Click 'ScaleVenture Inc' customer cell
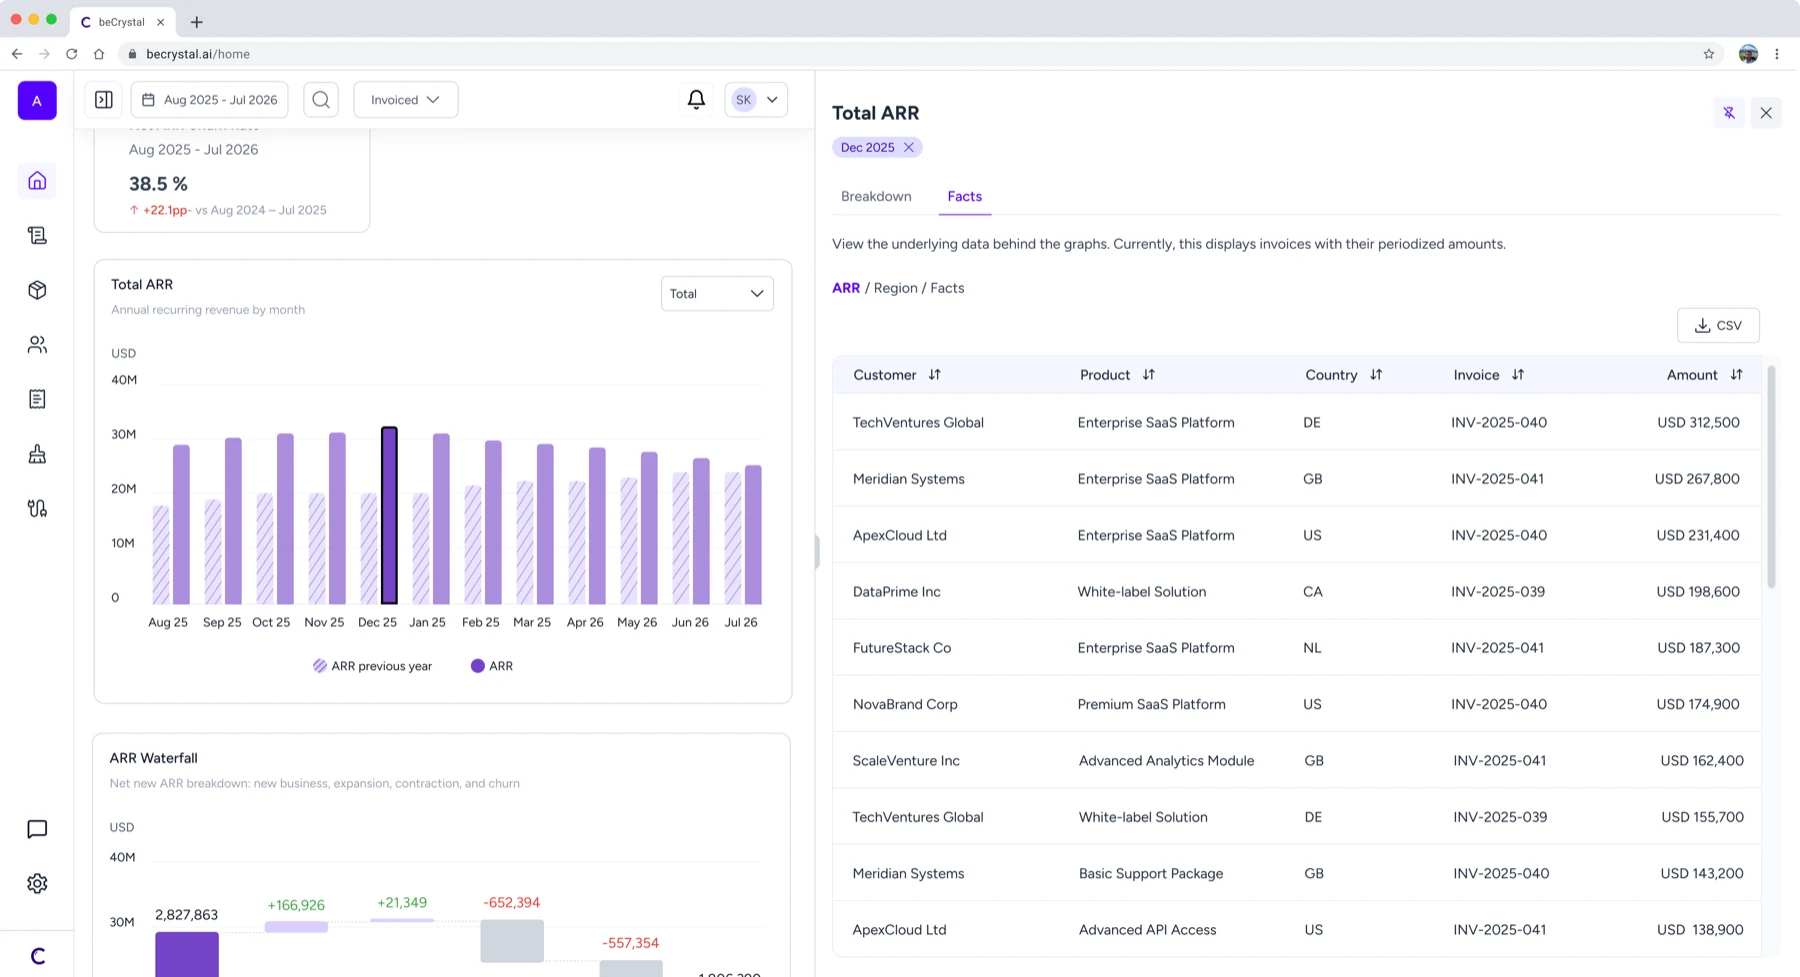Screen dimensions: 1800x977 pyautogui.click(x=906, y=761)
